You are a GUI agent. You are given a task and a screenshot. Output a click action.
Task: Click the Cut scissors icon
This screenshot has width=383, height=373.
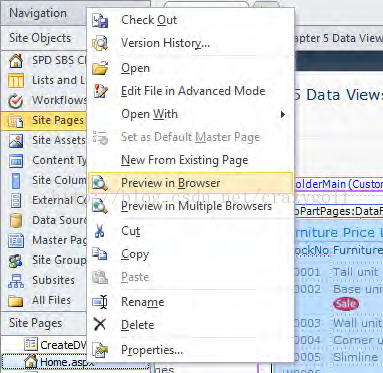point(99,231)
